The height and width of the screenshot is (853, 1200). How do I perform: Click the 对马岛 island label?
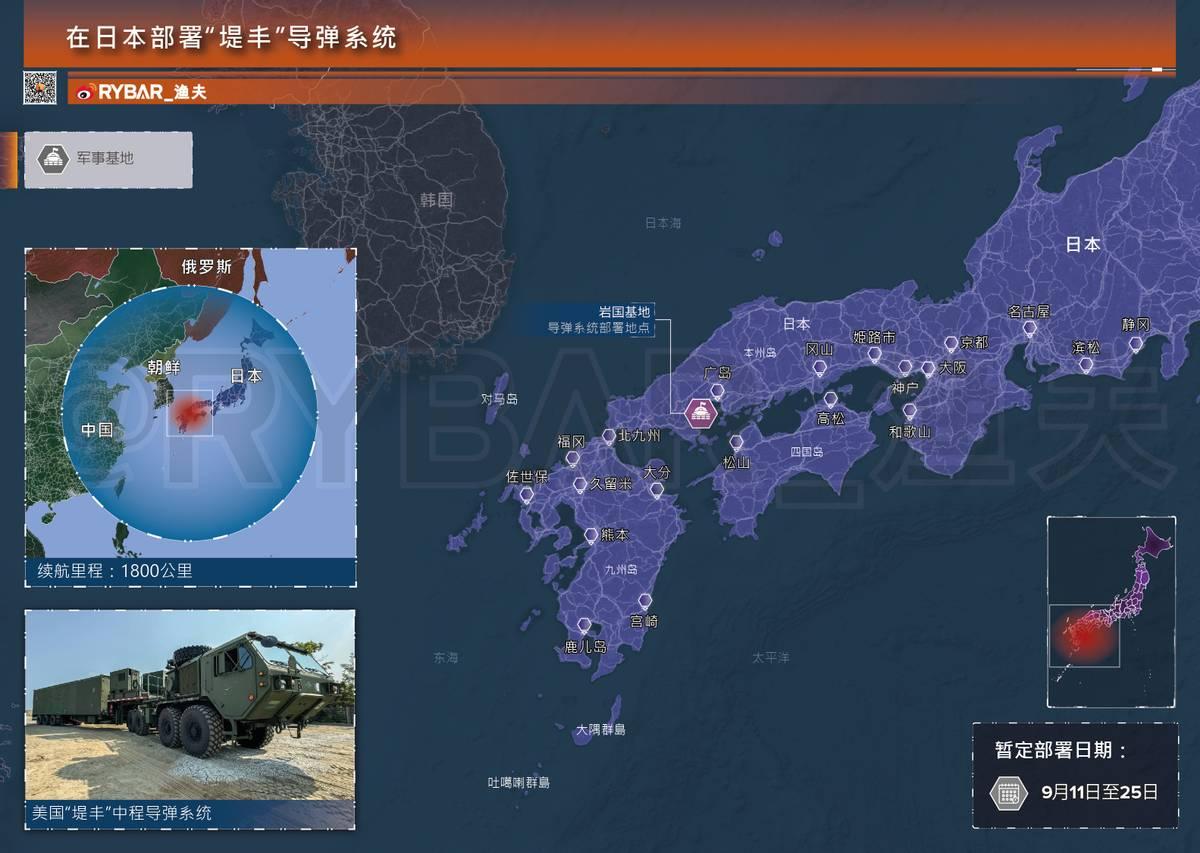[500, 399]
